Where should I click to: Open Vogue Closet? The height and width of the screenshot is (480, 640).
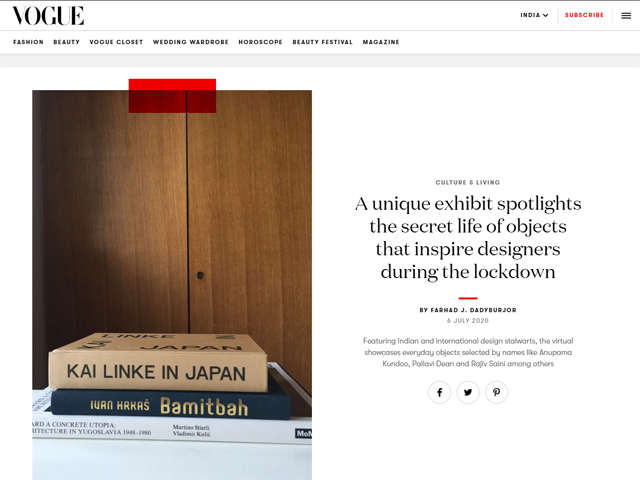click(x=116, y=42)
